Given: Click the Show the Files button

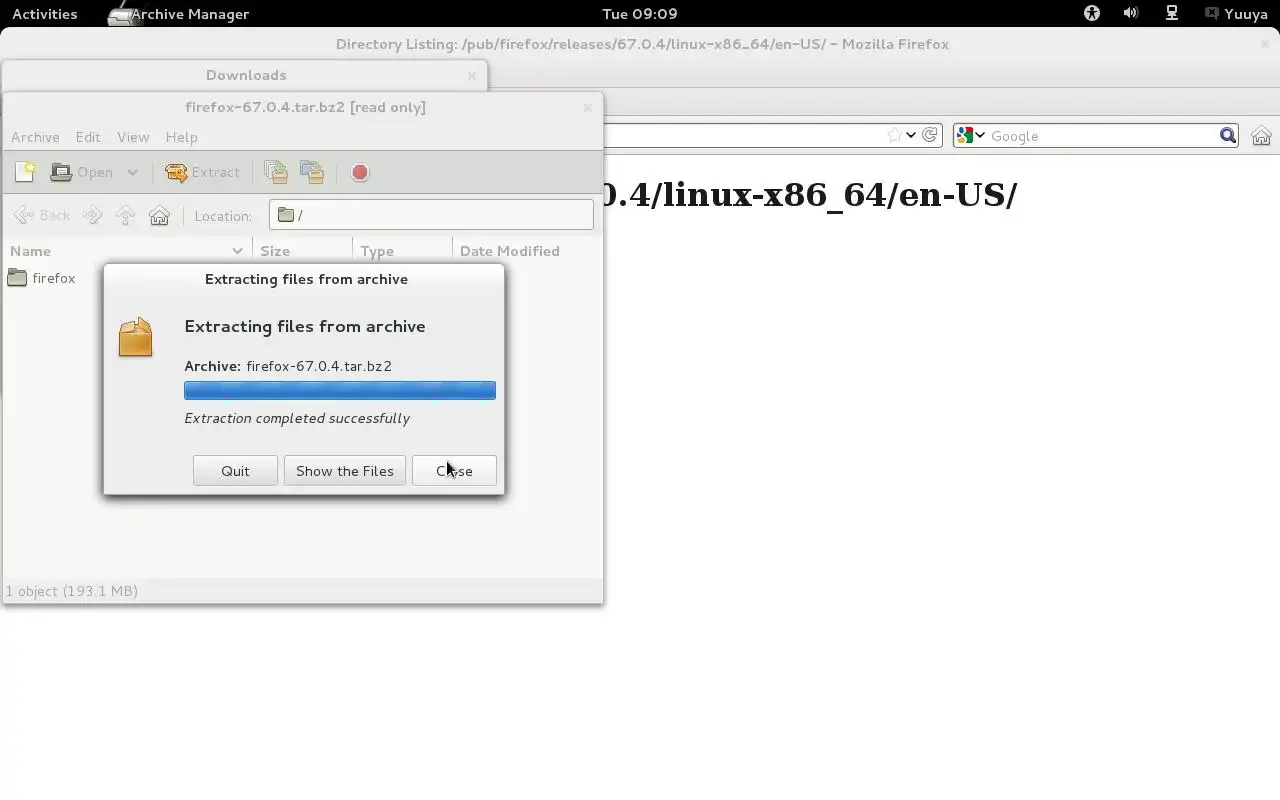Looking at the screenshot, I should (x=345, y=471).
